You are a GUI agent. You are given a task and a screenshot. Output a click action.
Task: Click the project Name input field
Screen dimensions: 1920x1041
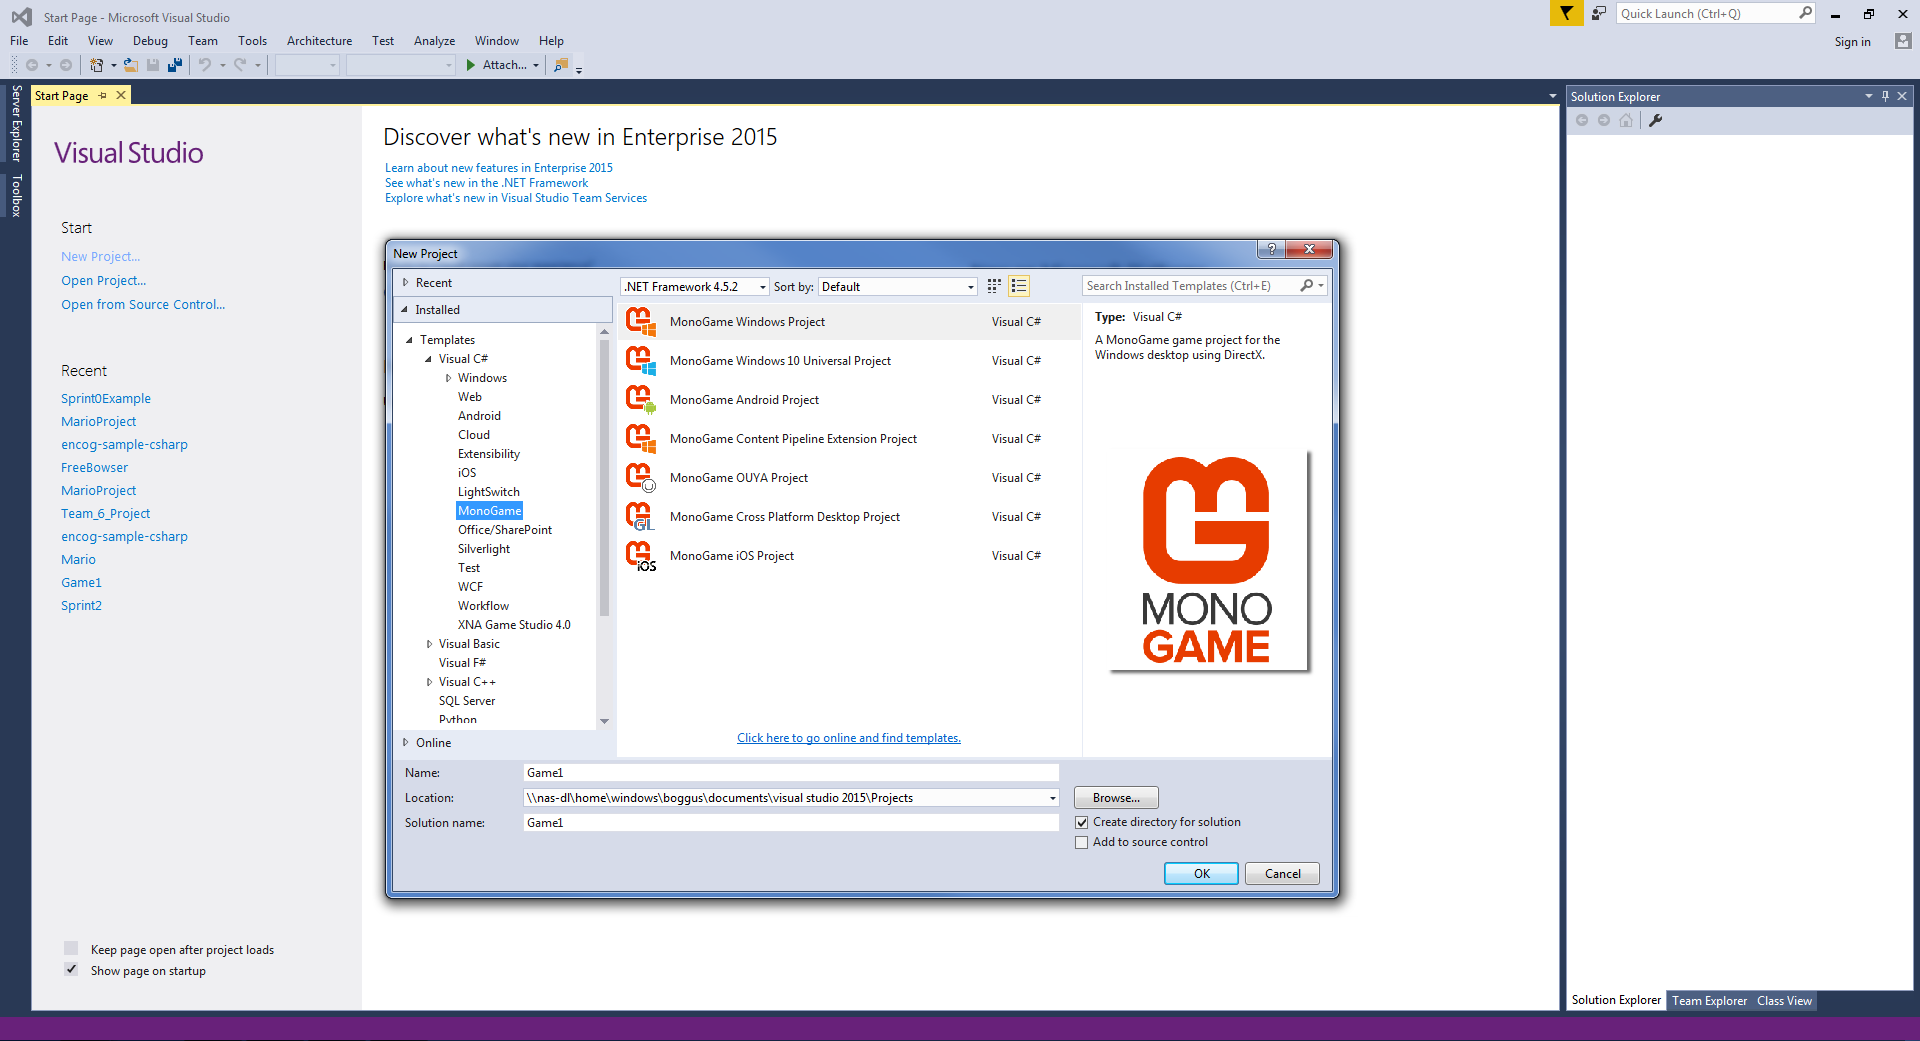coord(790,773)
